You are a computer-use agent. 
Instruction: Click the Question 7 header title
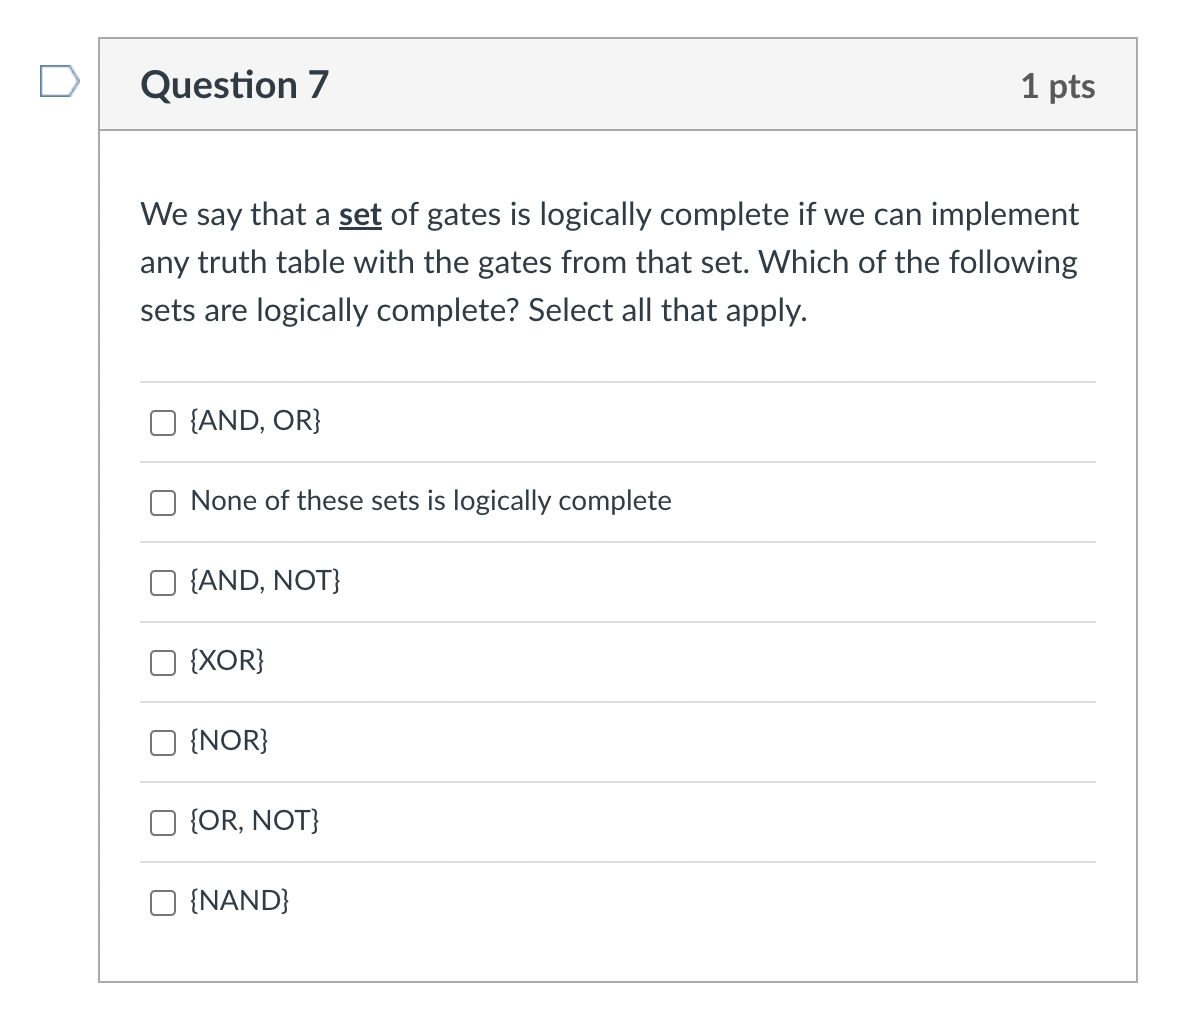pyautogui.click(x=233, y=85)
